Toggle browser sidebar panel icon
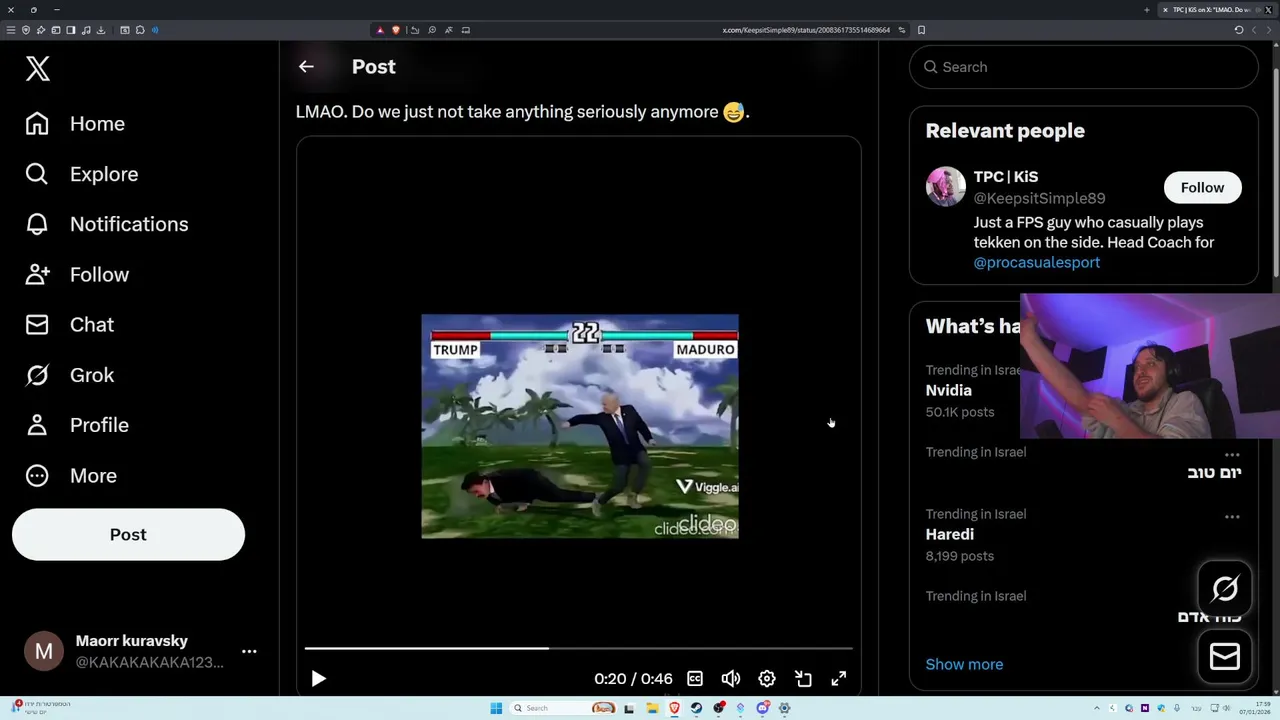 (71, 30)
